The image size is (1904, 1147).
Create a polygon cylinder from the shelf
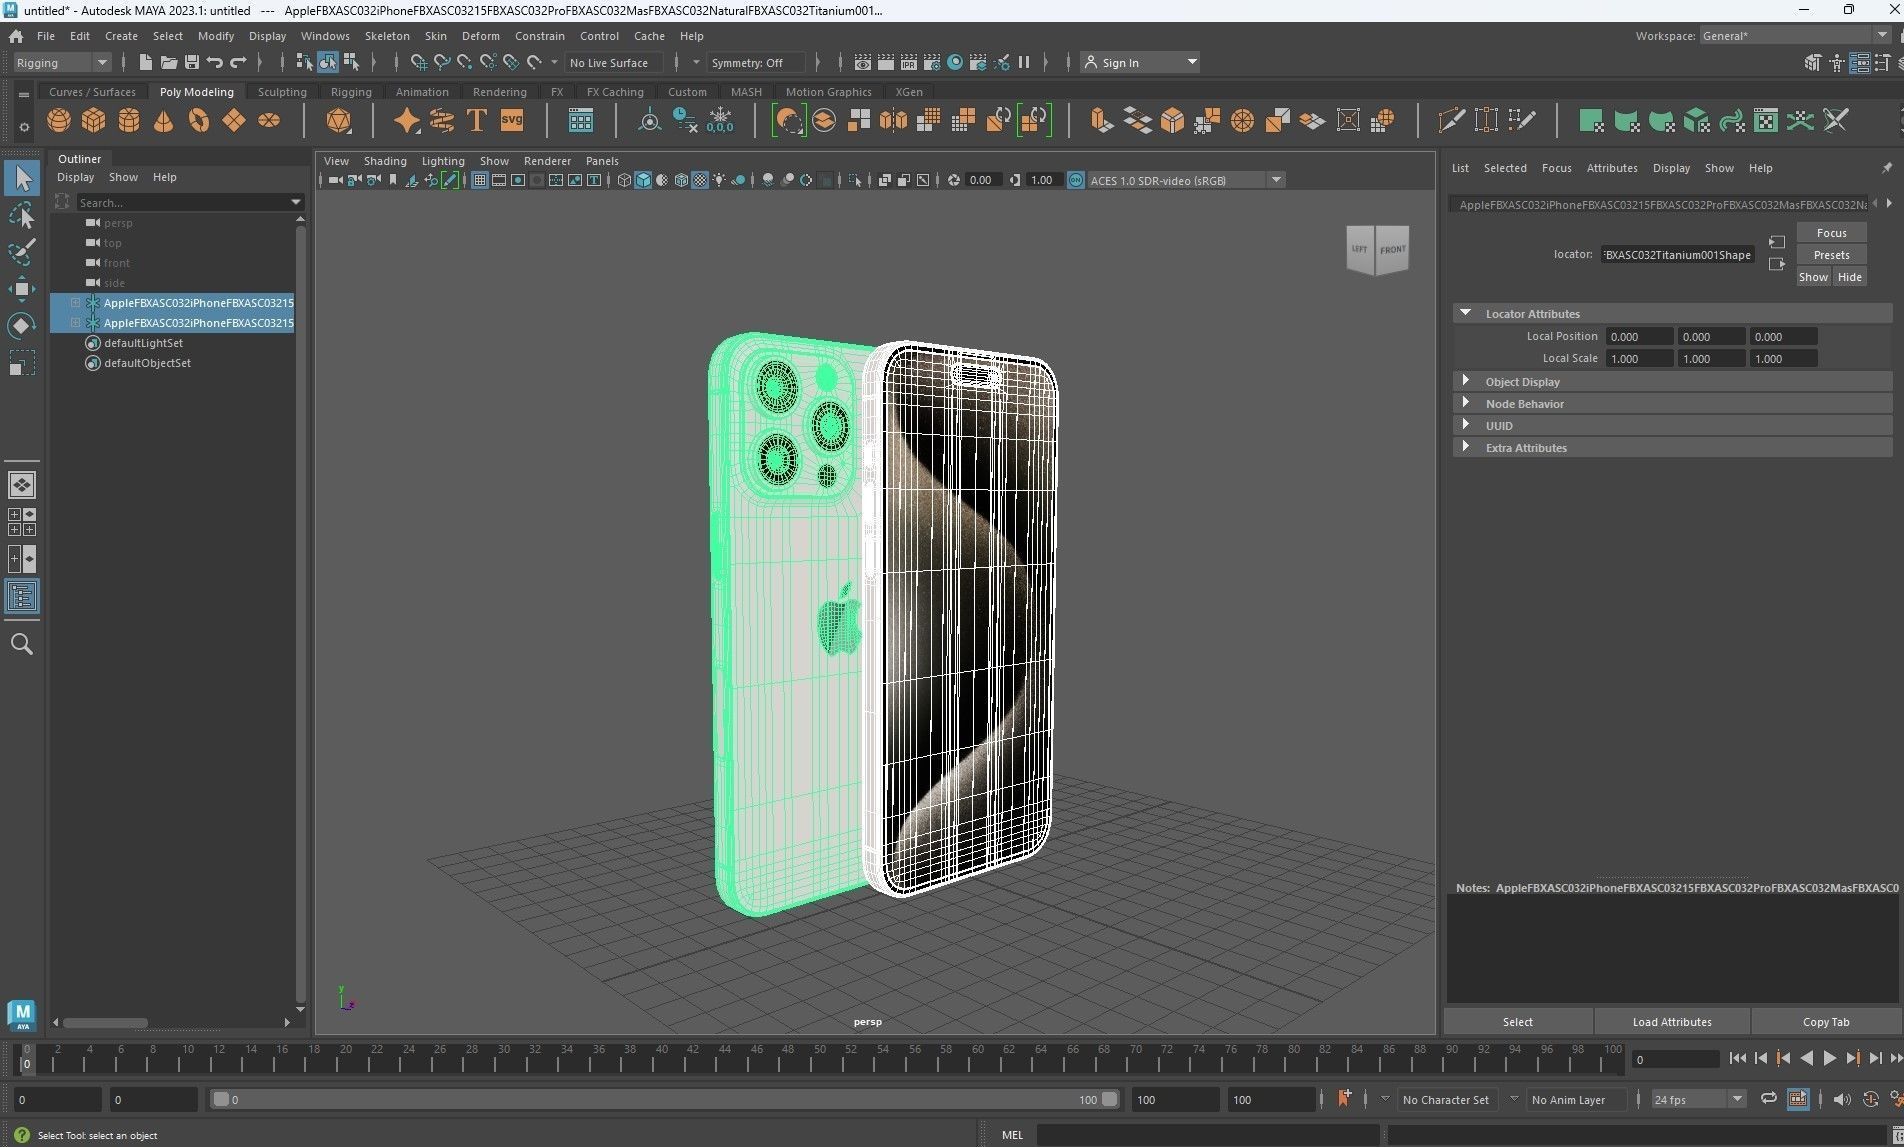click(129, 121)
